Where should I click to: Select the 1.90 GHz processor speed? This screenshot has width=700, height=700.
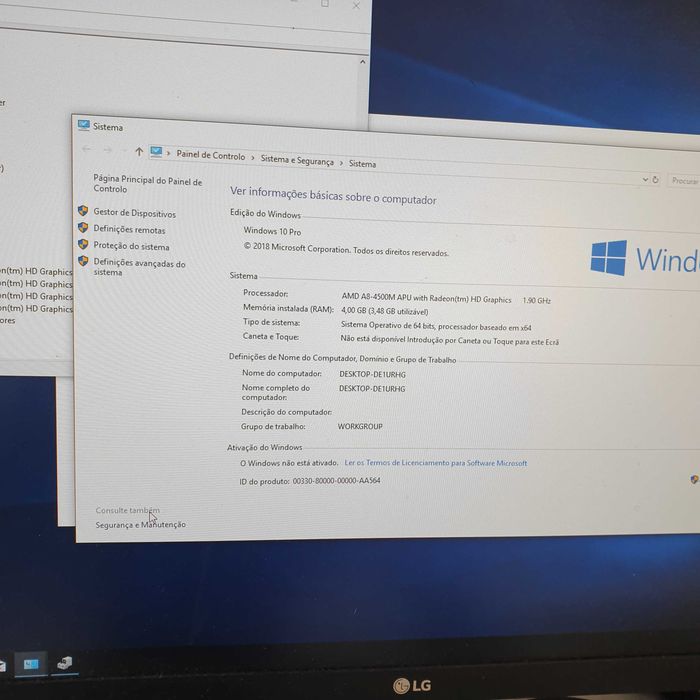pos(537,300)
